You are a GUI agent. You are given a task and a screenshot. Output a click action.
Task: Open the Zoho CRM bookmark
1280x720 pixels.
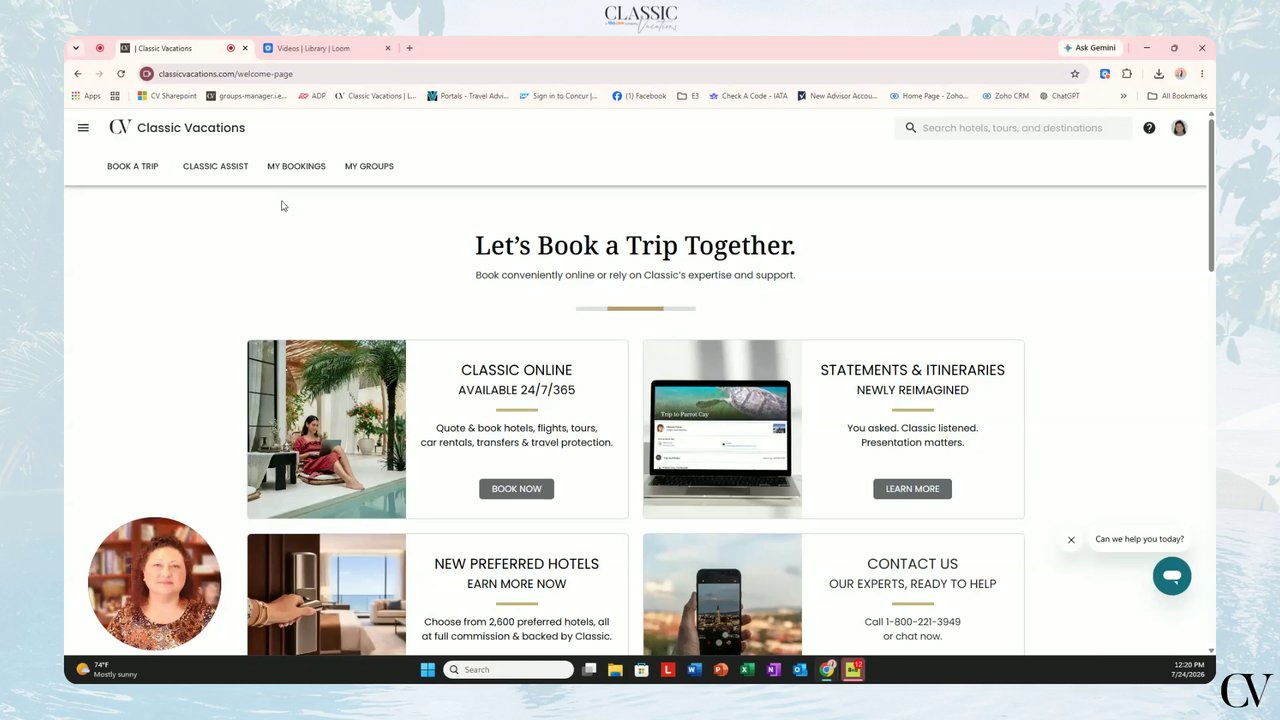click(x=1005, y=96)
